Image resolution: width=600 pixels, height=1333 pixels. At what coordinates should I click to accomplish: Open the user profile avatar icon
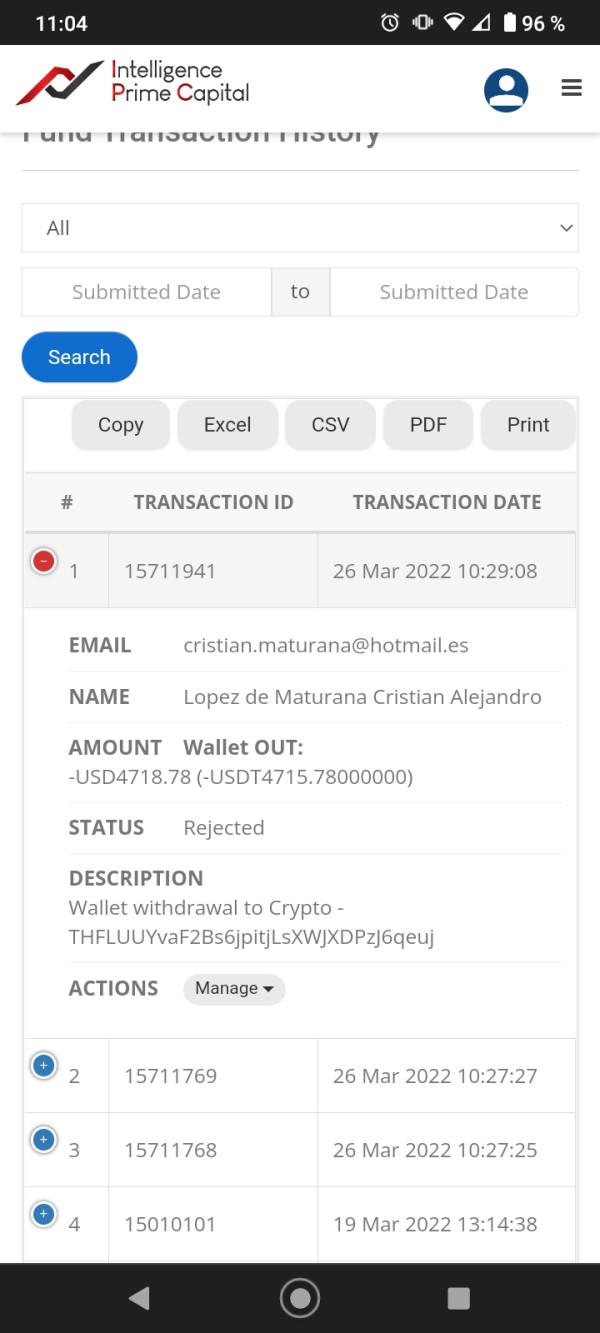506,90
